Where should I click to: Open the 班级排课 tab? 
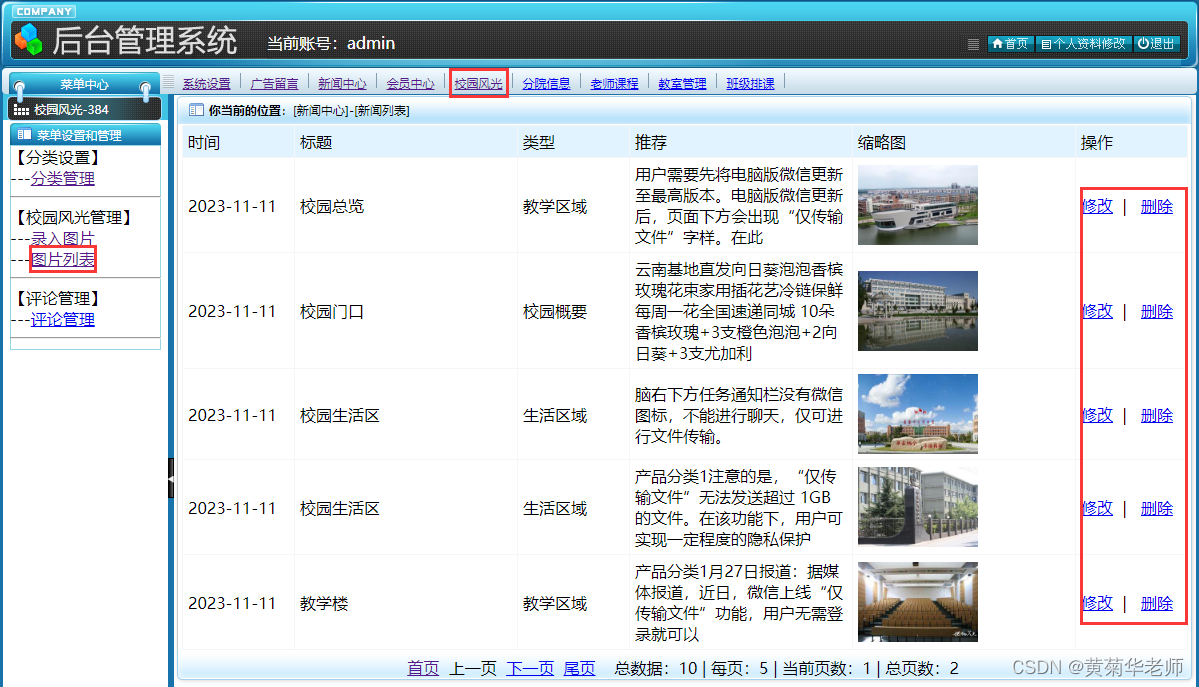tap(750, 83)
